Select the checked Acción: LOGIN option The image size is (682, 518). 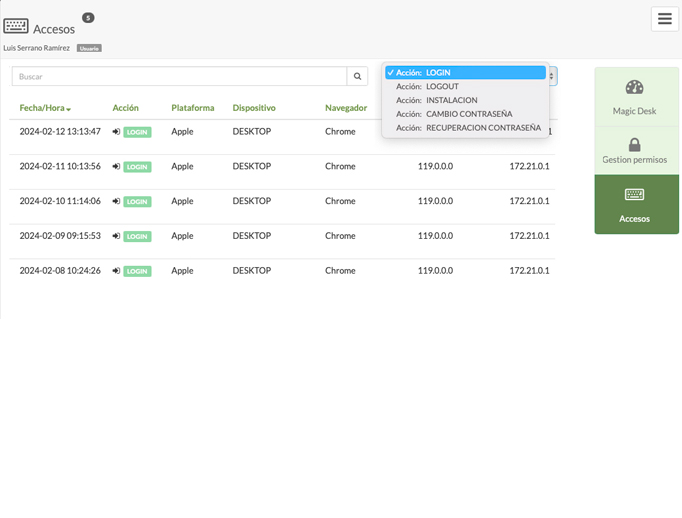(465, 73)
